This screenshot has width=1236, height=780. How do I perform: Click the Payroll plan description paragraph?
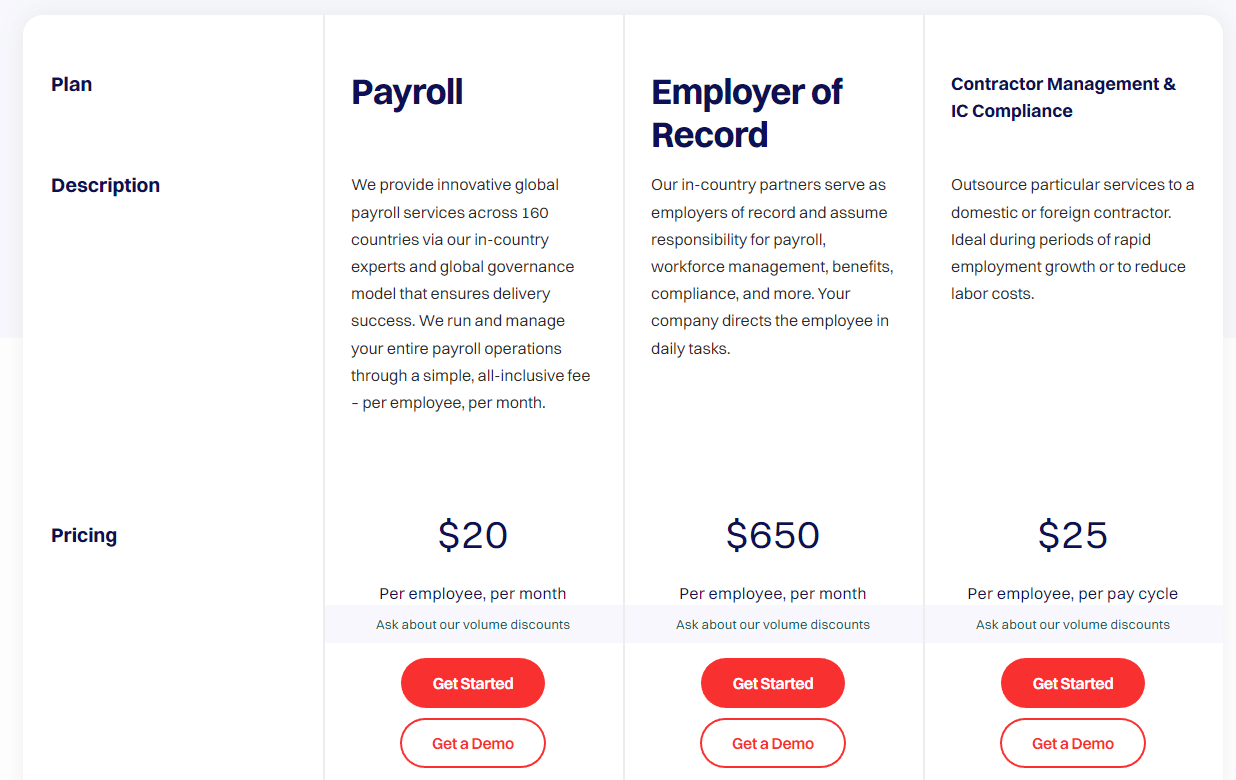(x=470, y=293)
